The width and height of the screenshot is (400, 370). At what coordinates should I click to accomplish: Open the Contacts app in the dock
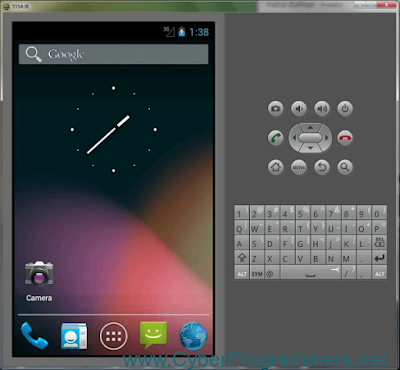(74, 336)
